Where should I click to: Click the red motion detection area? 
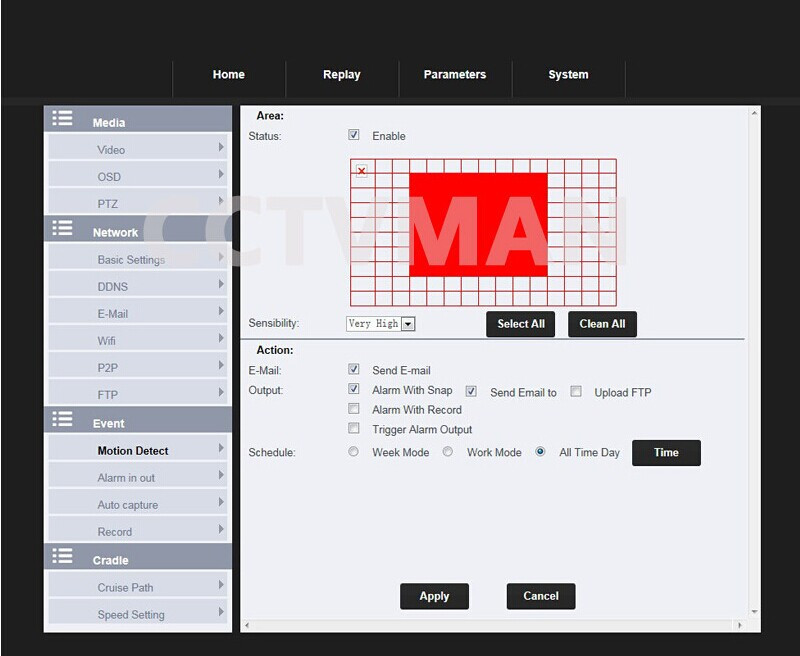point(478,225)
